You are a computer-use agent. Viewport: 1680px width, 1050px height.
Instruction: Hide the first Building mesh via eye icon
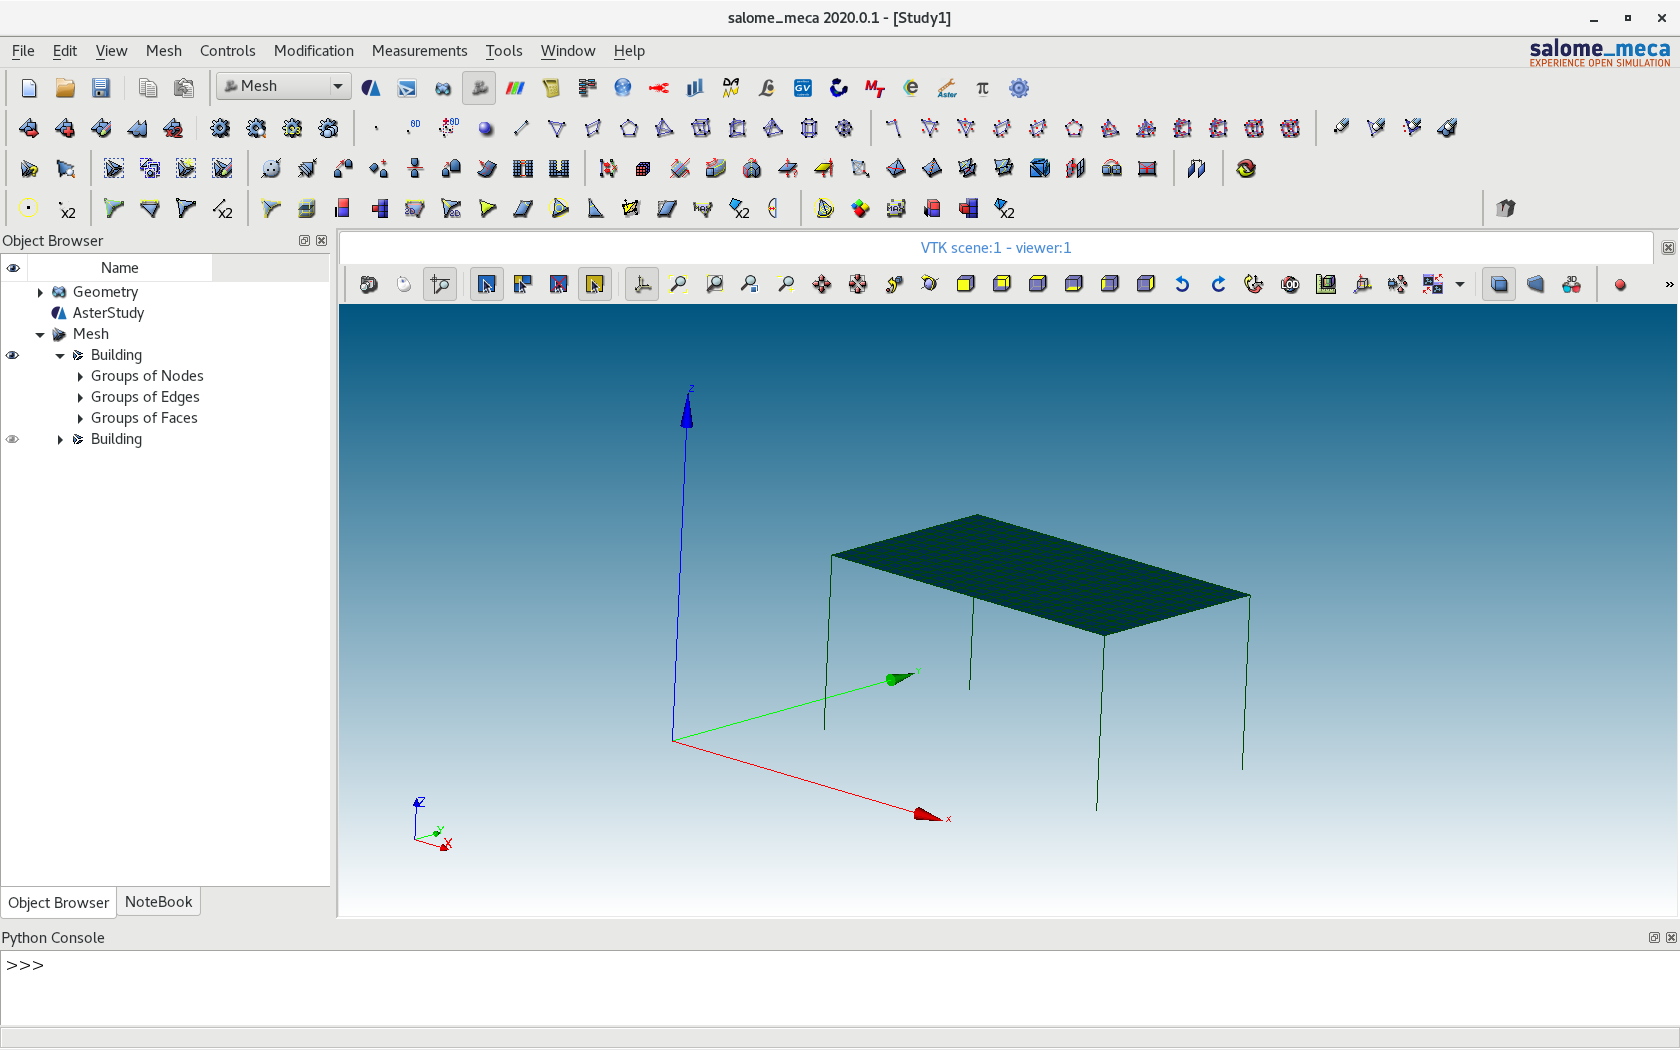[x=13, y=355]
